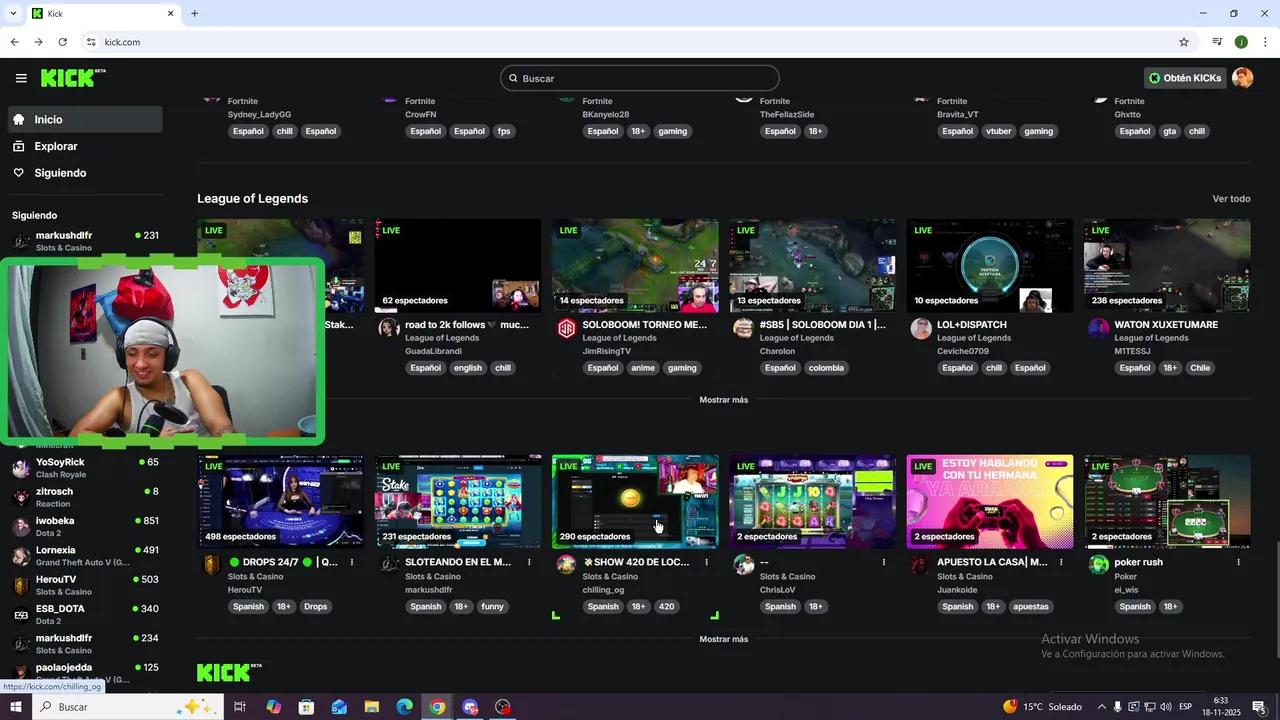Click the Obtén KICKs button
This screenshot has width=1280, height=720.
pyautogui.click(x=1185, y=78)
